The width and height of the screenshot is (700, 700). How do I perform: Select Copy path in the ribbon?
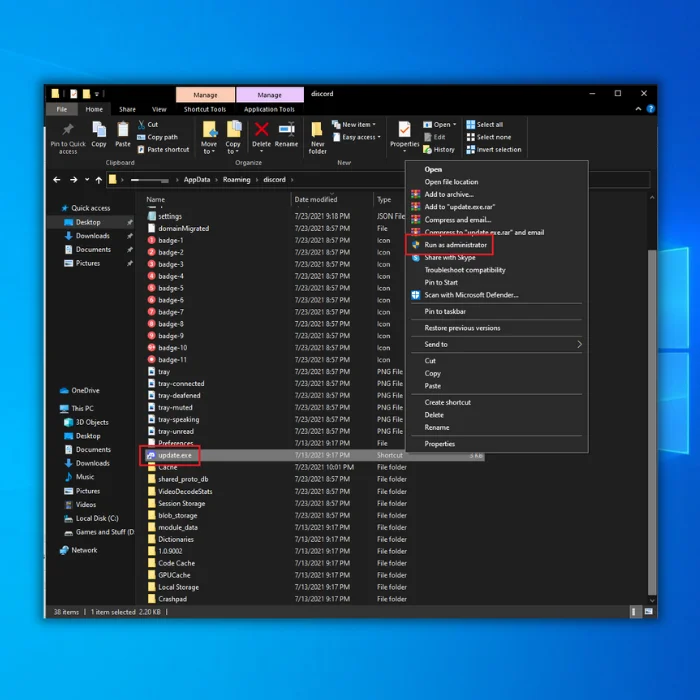coord(157,137)
